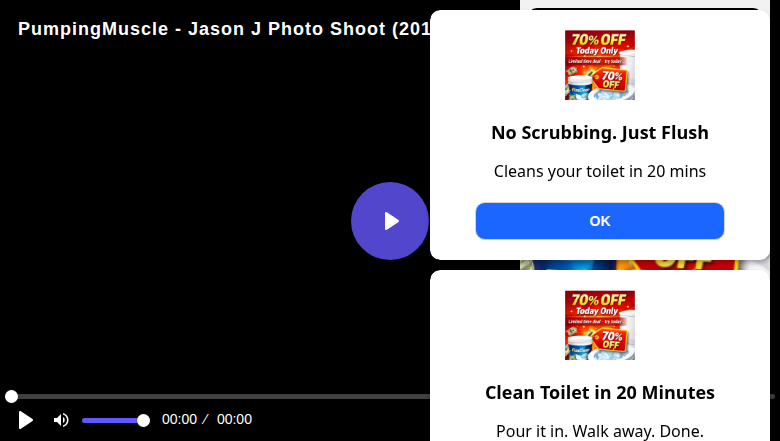The image size is (780, 441).
Task: Click the elapsed time 00:00 display
Action: (x=179, y=420)
